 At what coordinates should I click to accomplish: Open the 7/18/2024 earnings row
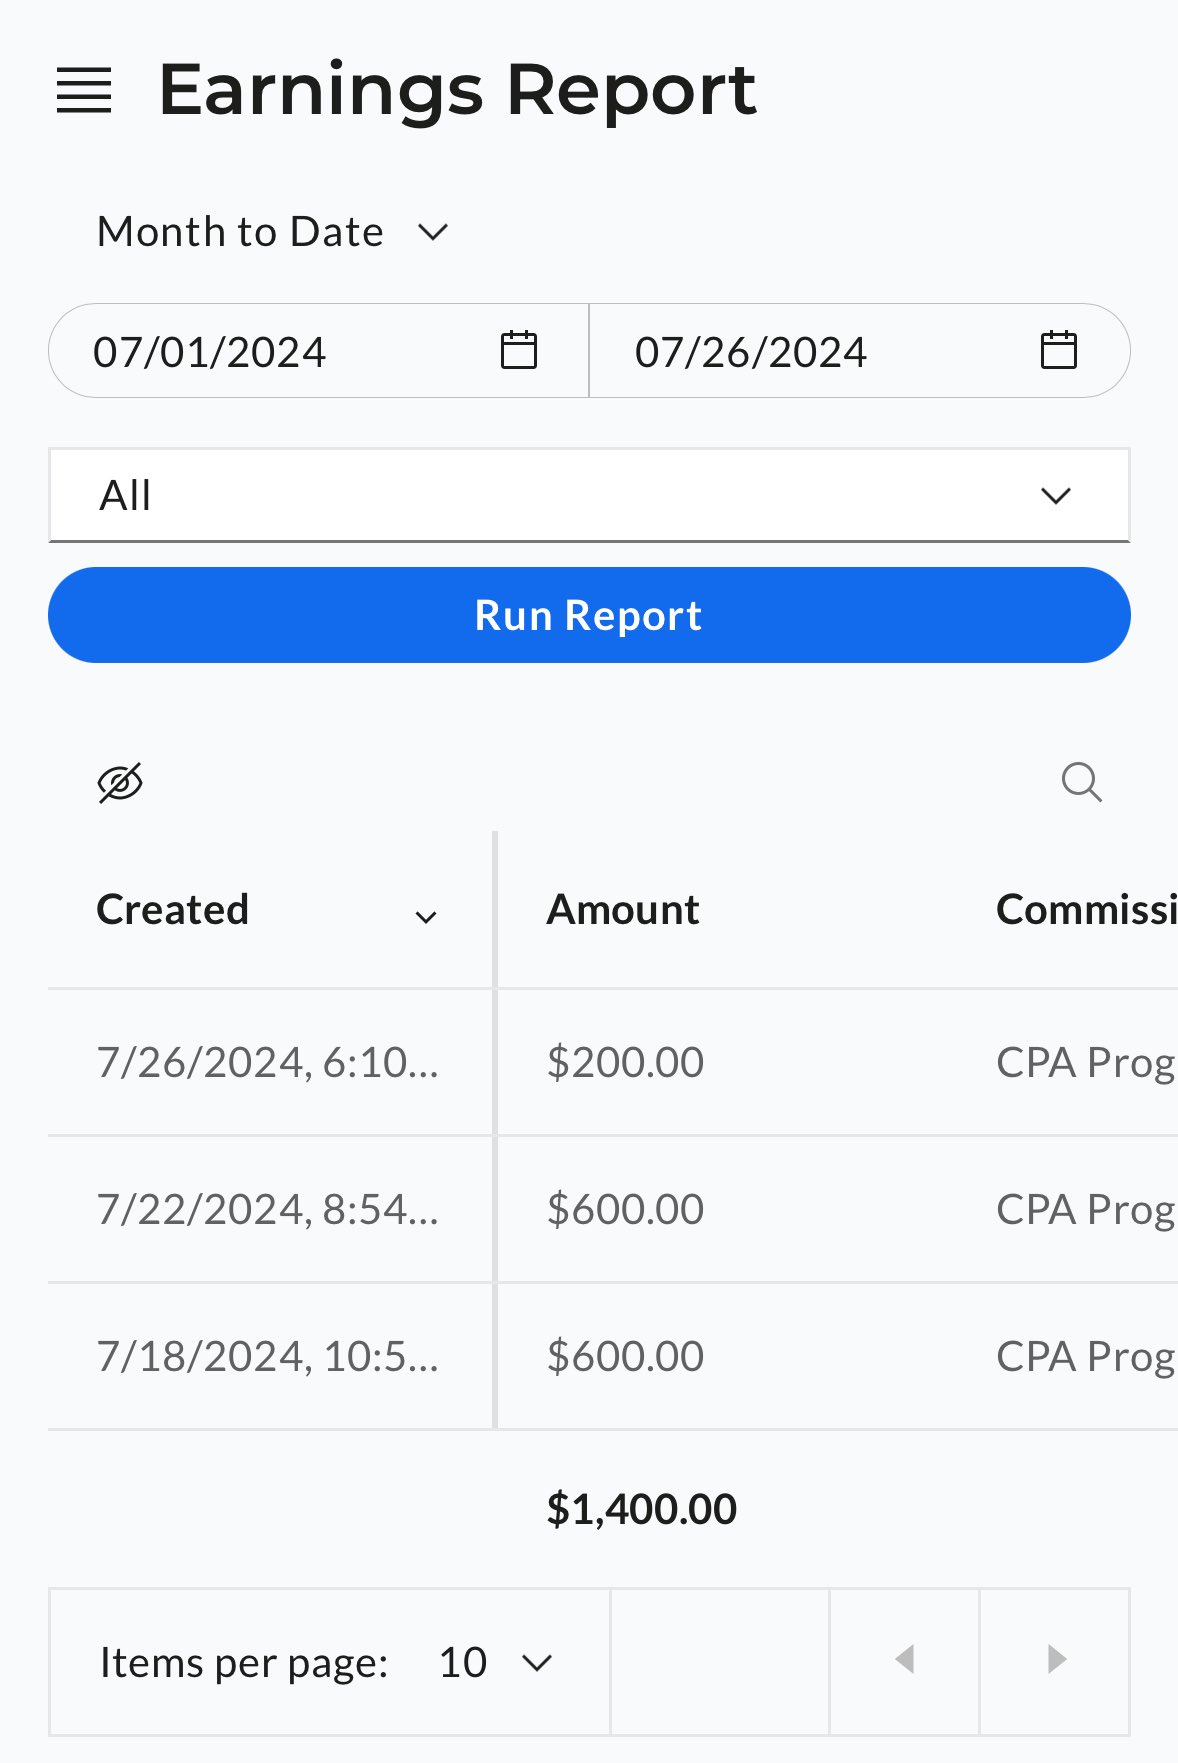click(x=613, y=1356)
